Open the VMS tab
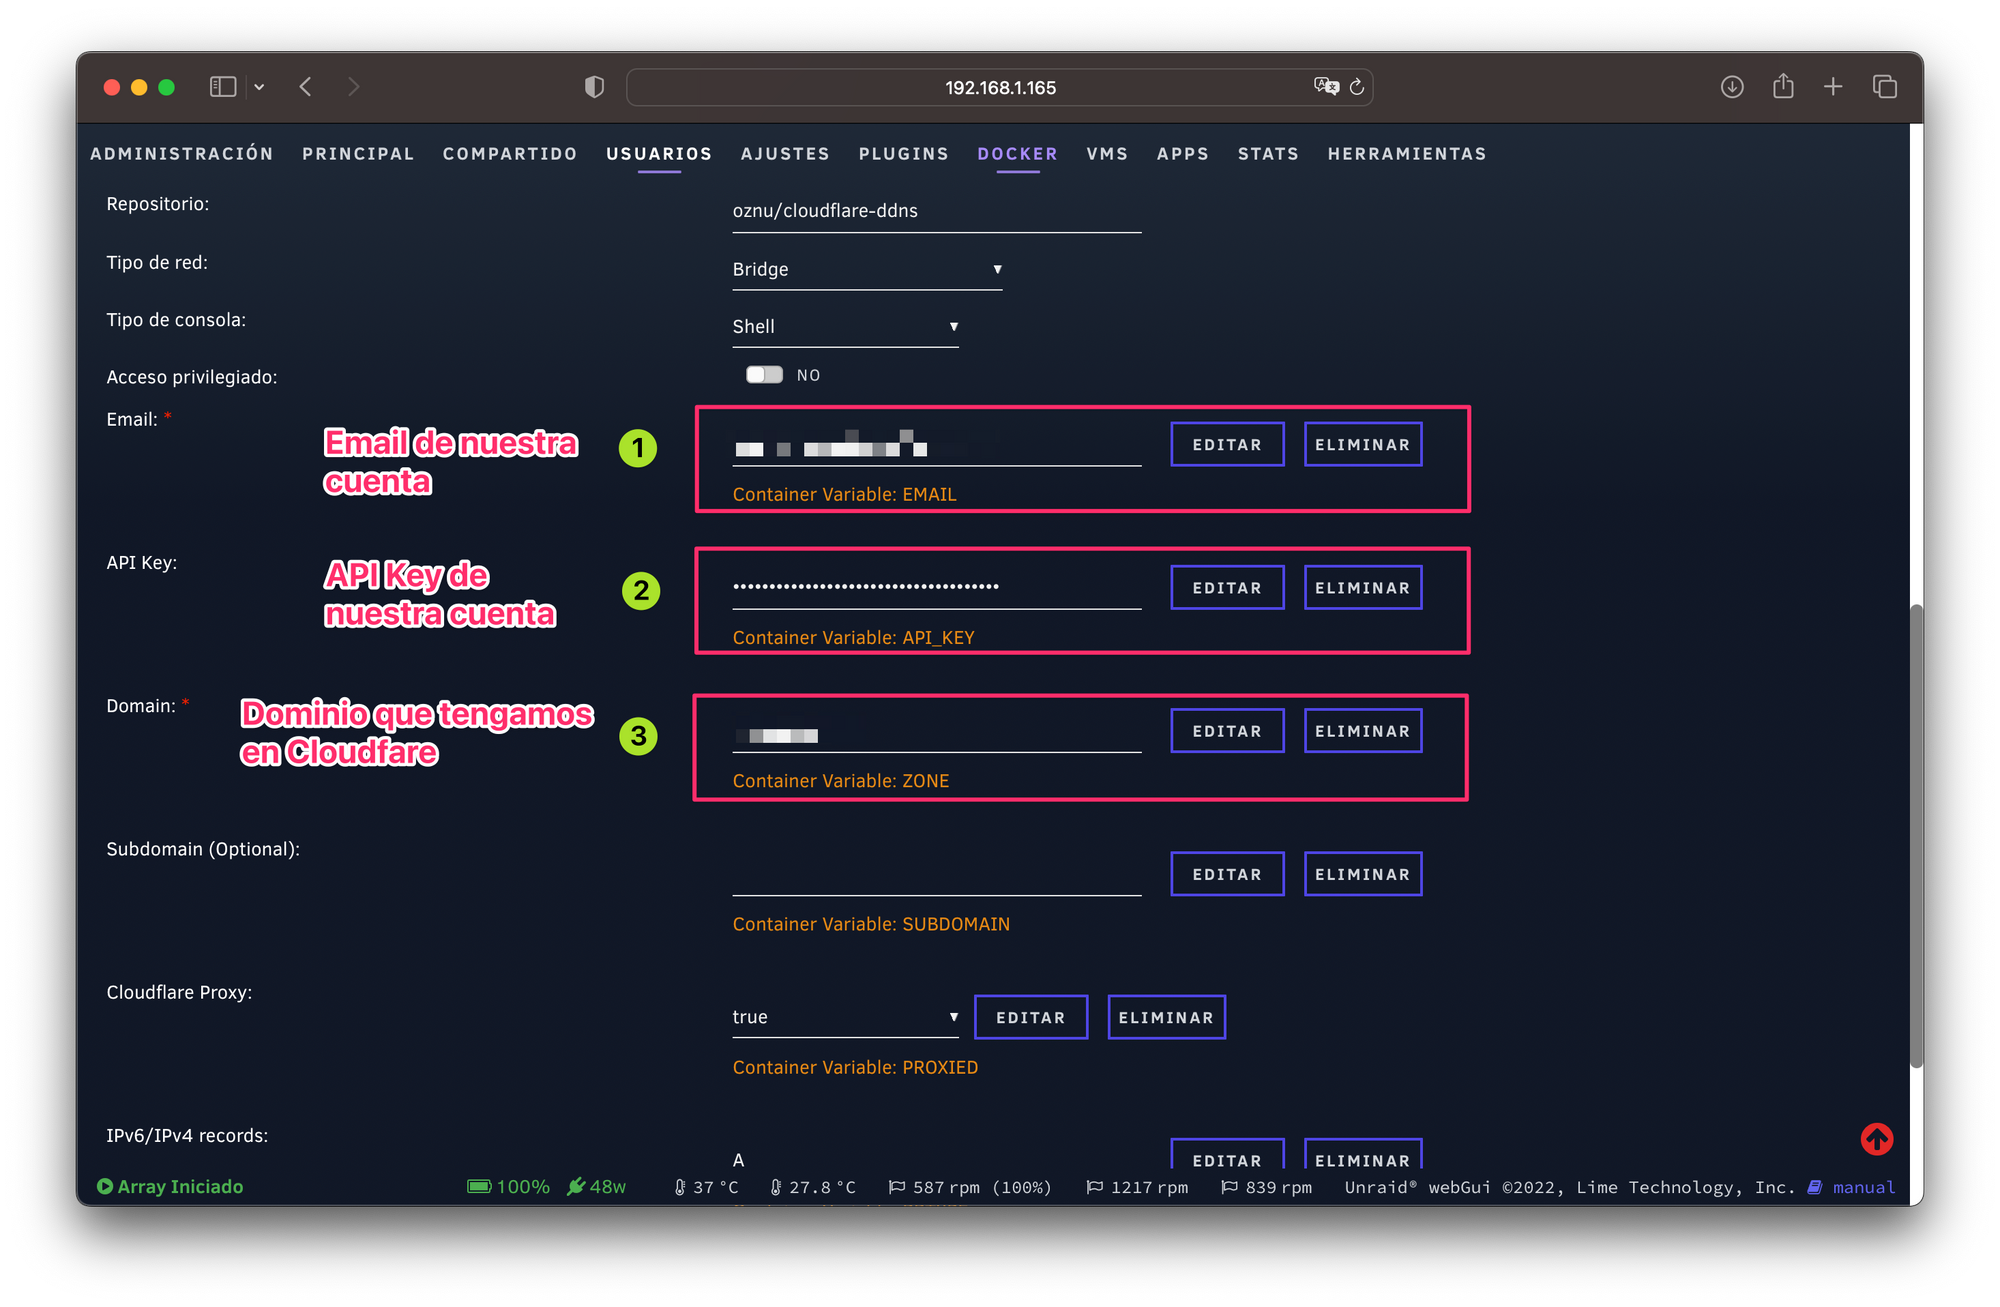 point(1107,154)
